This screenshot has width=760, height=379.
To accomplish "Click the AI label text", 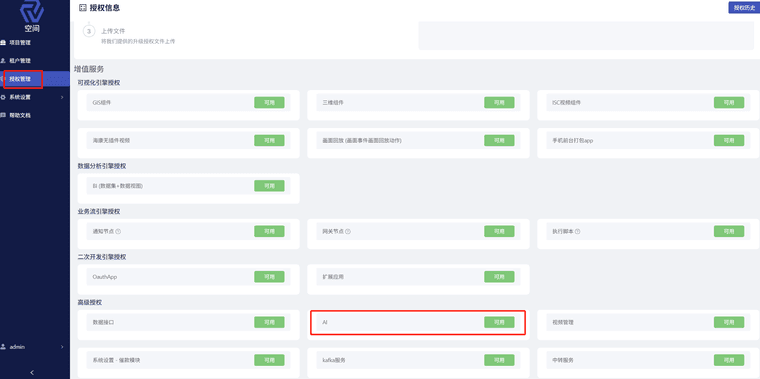I will pyautogui.click(x=325, y=322).
